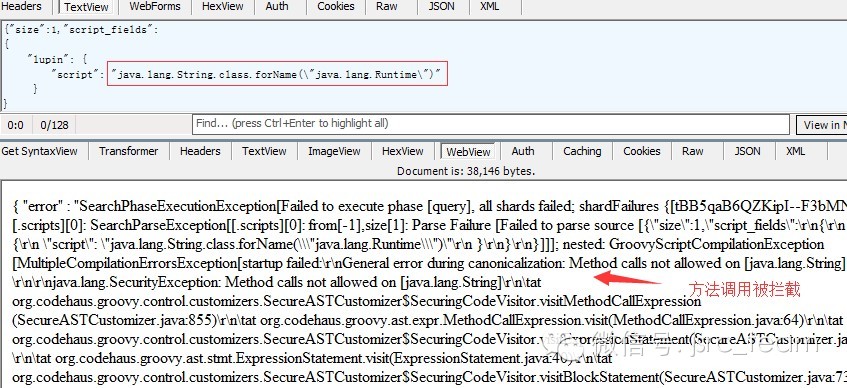The image size is (847, 388).
Task: Switch to response Caching tab
Action: (582, 151)
